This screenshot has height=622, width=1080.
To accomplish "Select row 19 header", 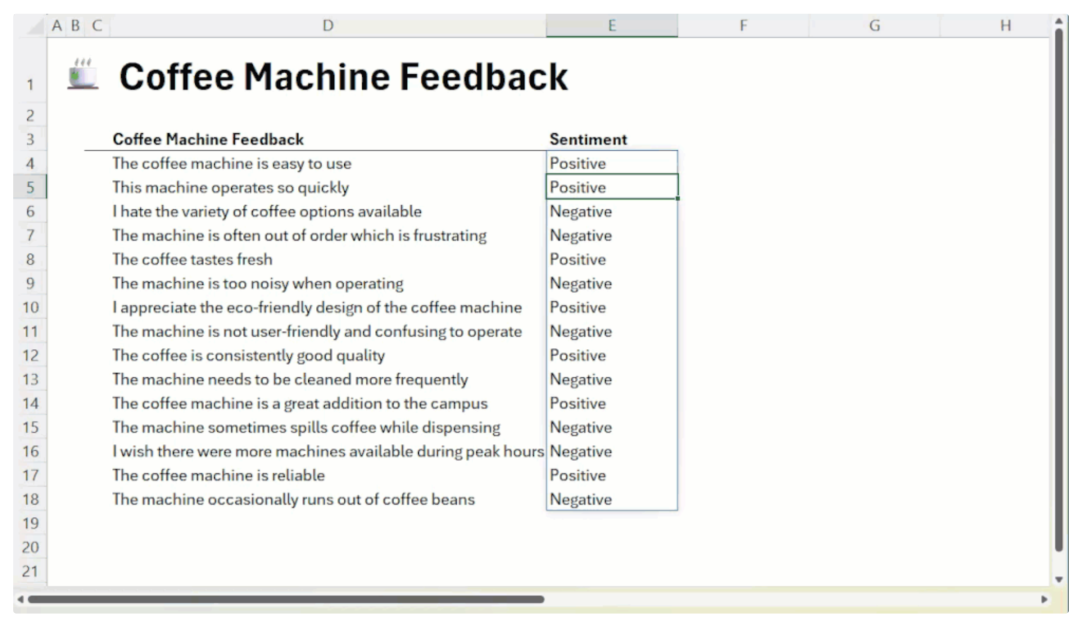I will coord(30,523).
